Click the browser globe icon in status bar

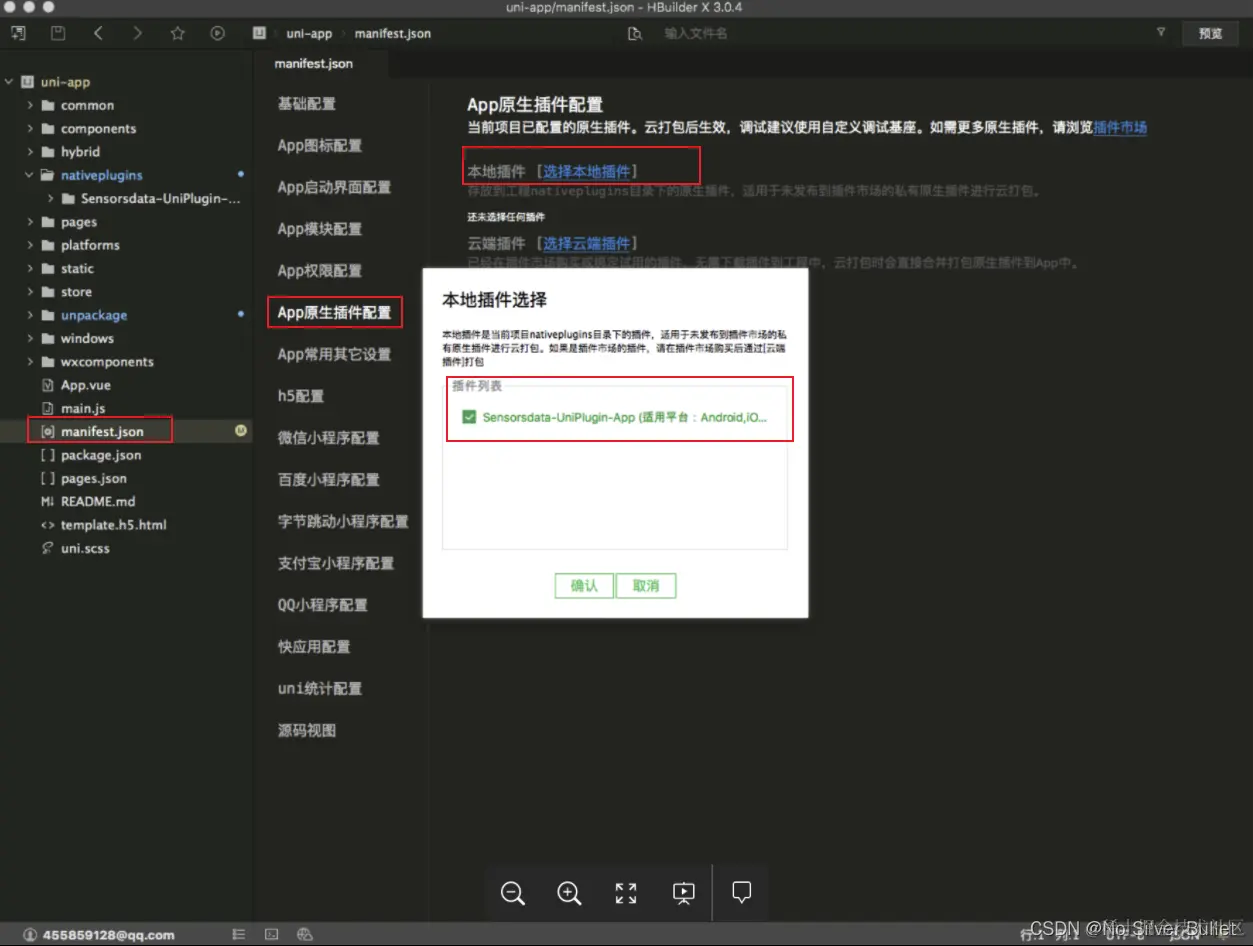(x=304, y=934)
